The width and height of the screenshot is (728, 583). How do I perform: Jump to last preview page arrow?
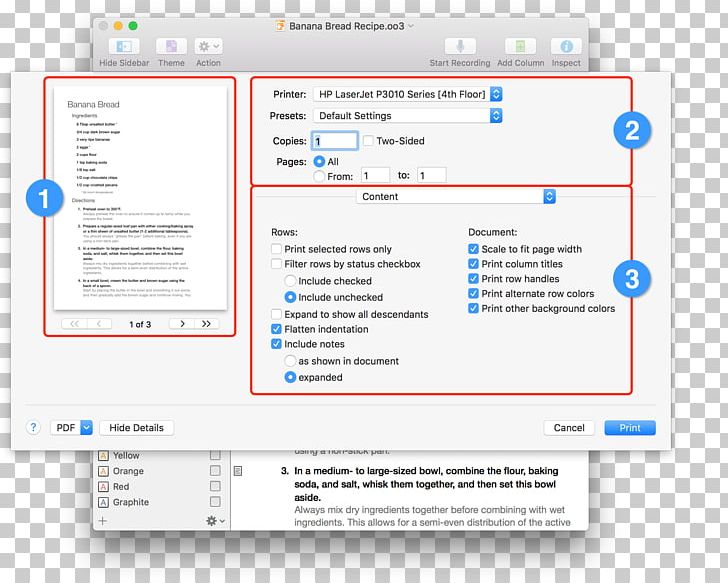point(207,324)
